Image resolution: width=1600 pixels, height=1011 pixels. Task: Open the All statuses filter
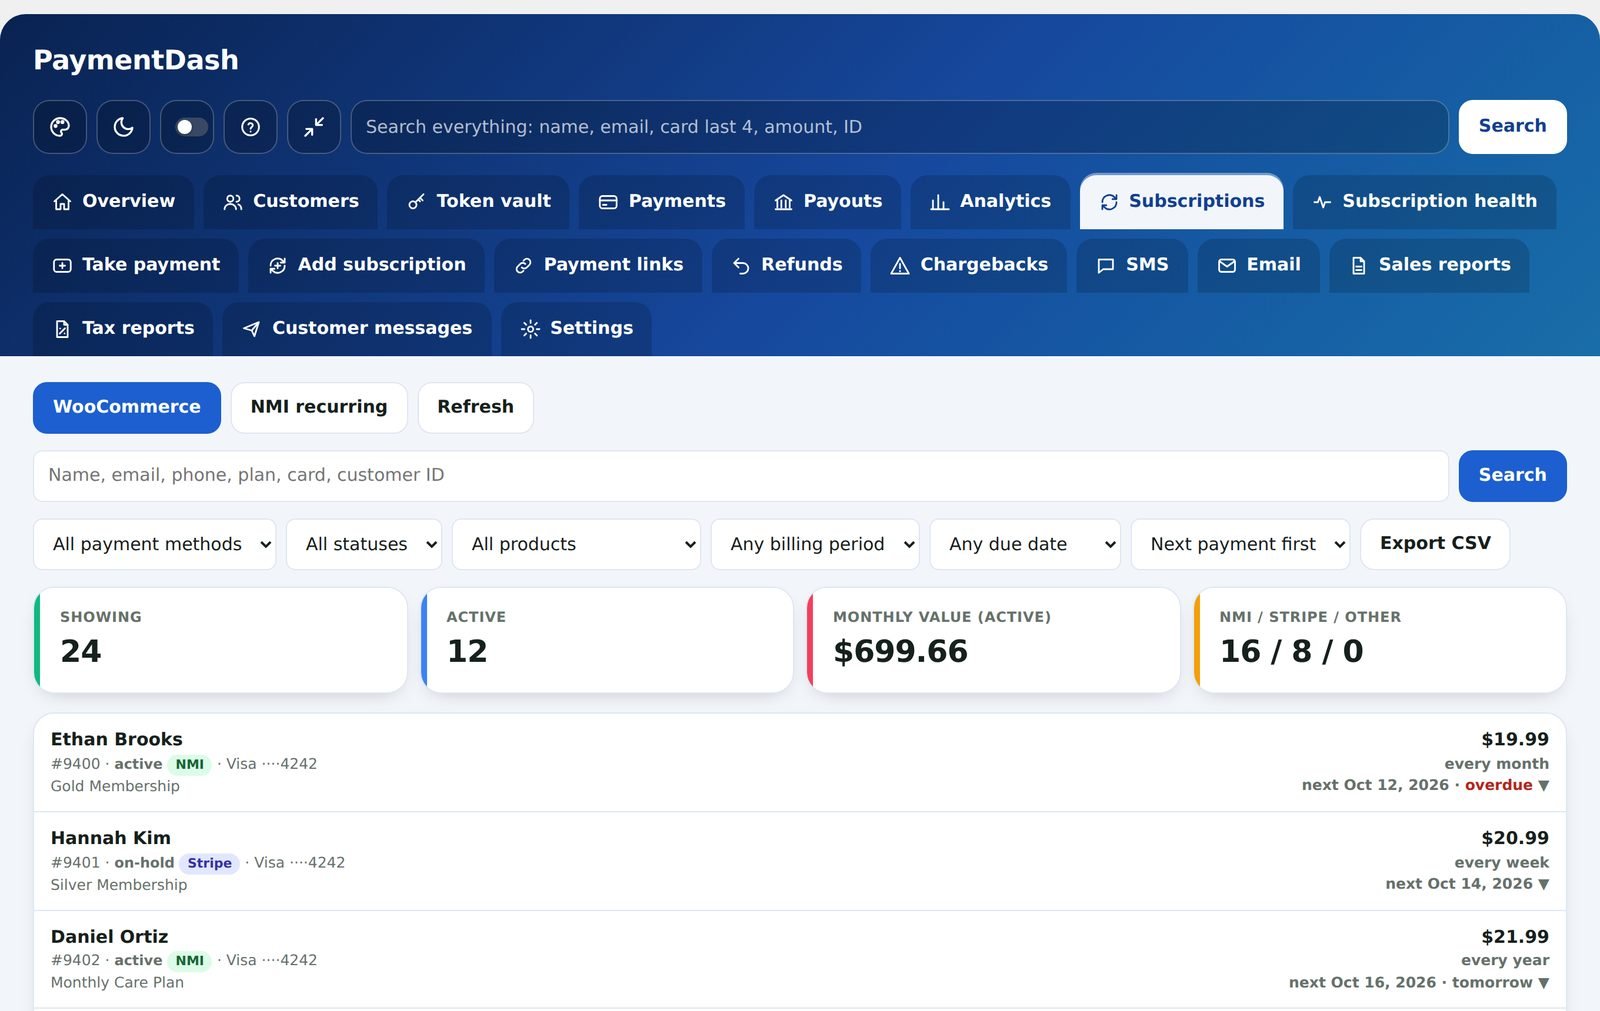click(364, 544)
